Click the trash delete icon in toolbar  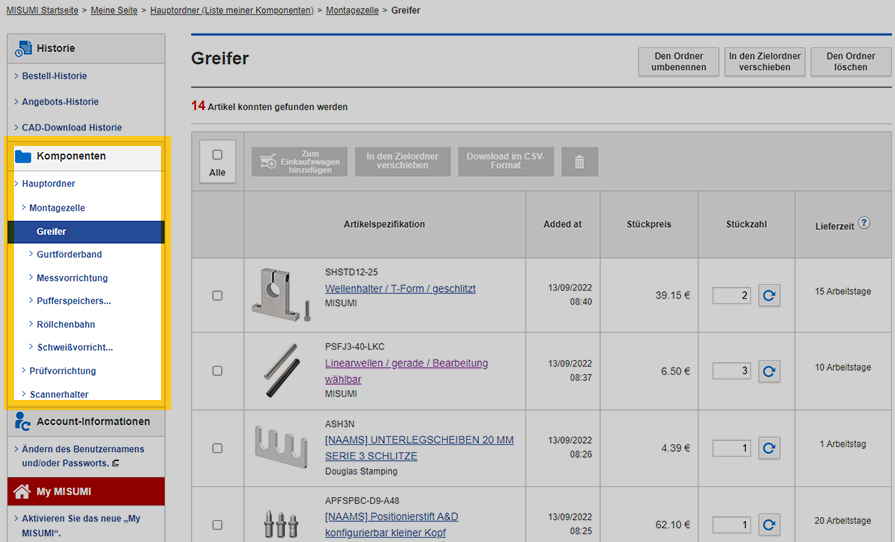pyautogui.click(x=579, y=162)
